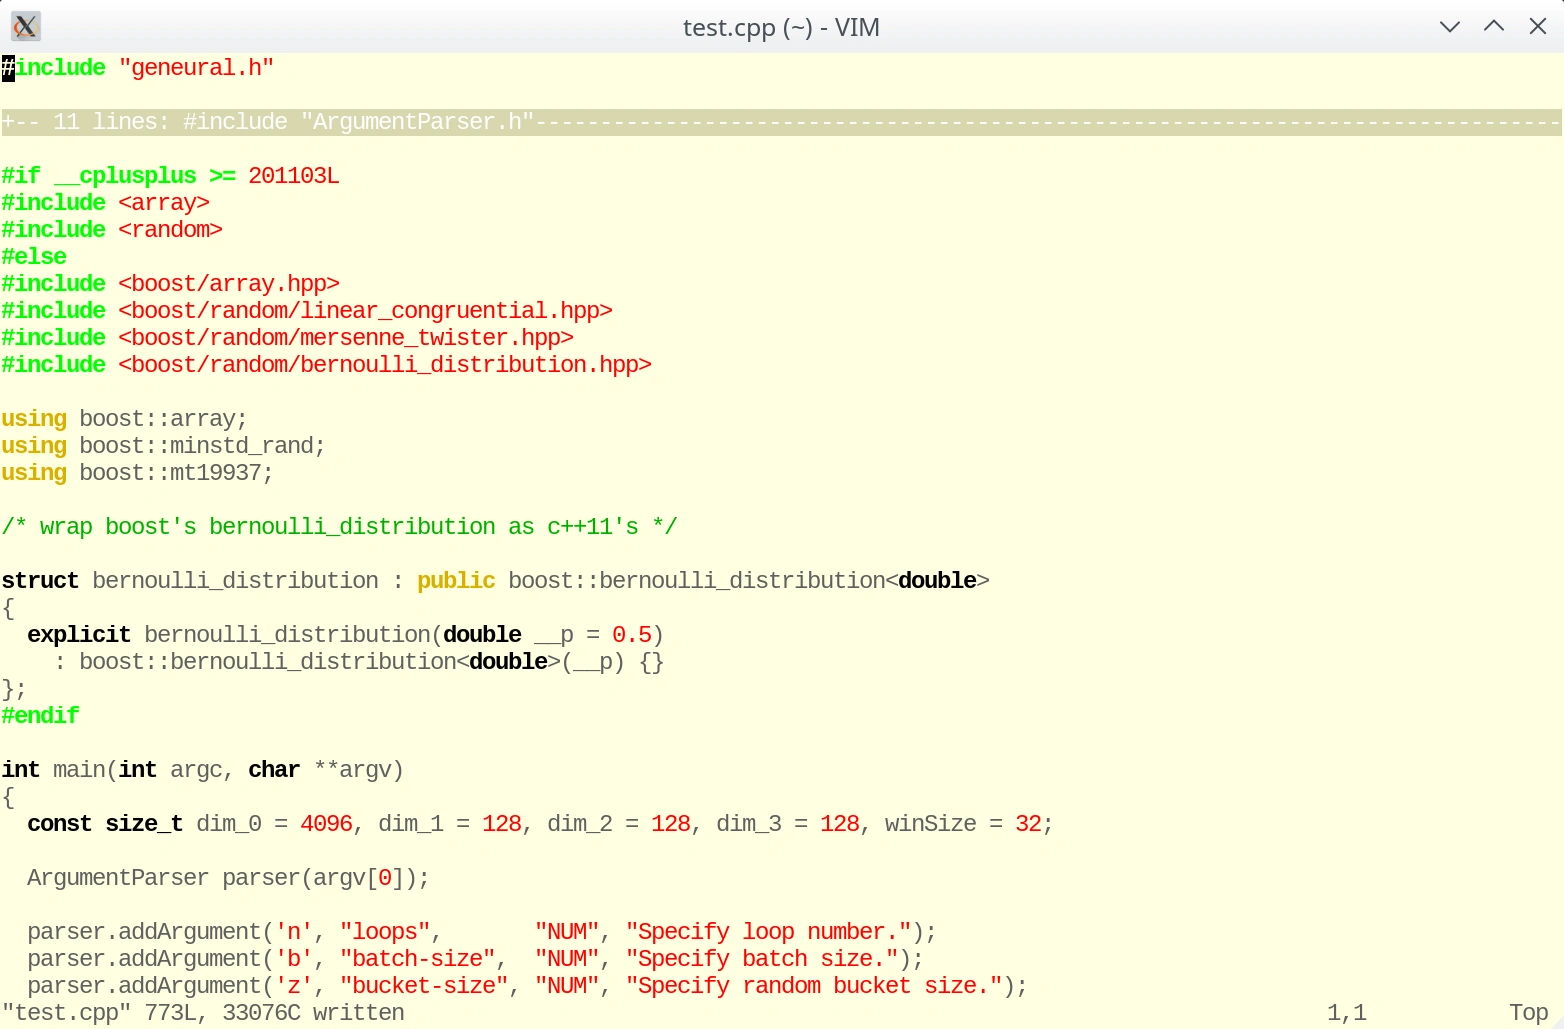Click the winSize value 32

tap(1028, 824)
